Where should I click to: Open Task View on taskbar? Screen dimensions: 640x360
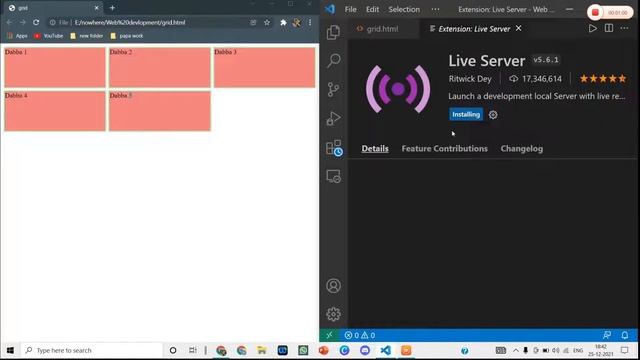pyautogui.click(x=193, y=350)
